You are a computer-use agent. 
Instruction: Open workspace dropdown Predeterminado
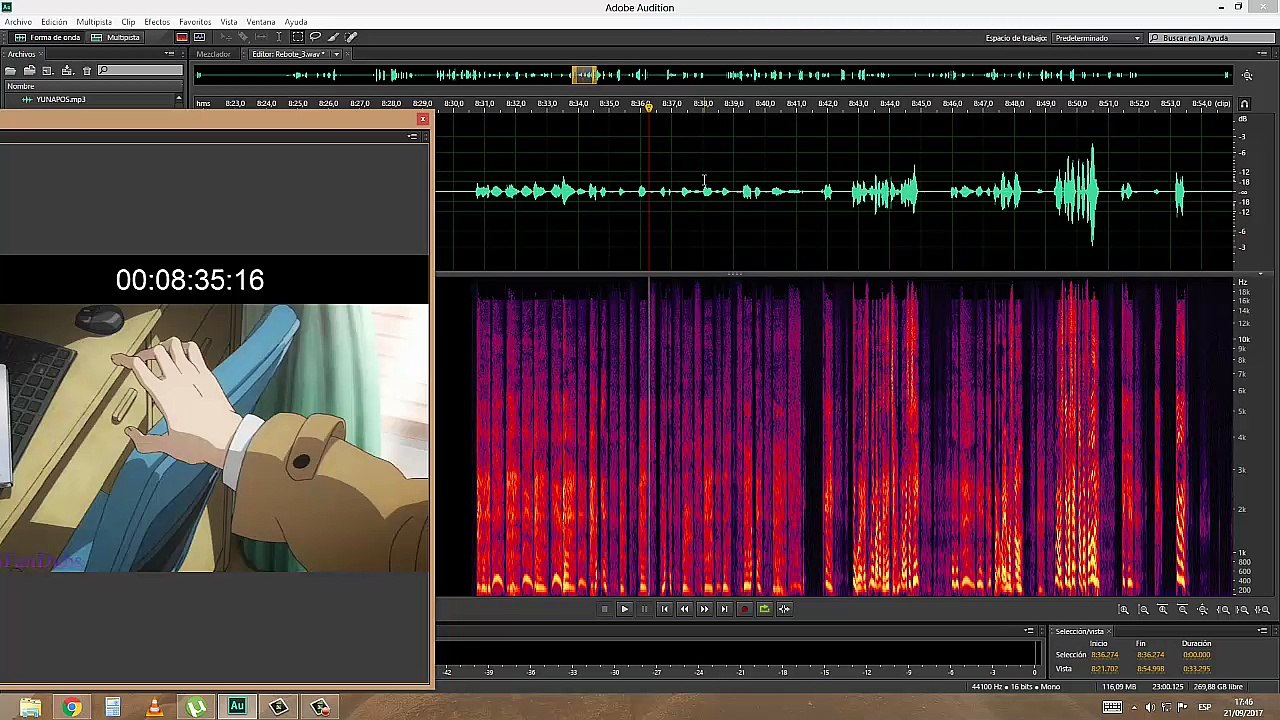pos(1097,38)
